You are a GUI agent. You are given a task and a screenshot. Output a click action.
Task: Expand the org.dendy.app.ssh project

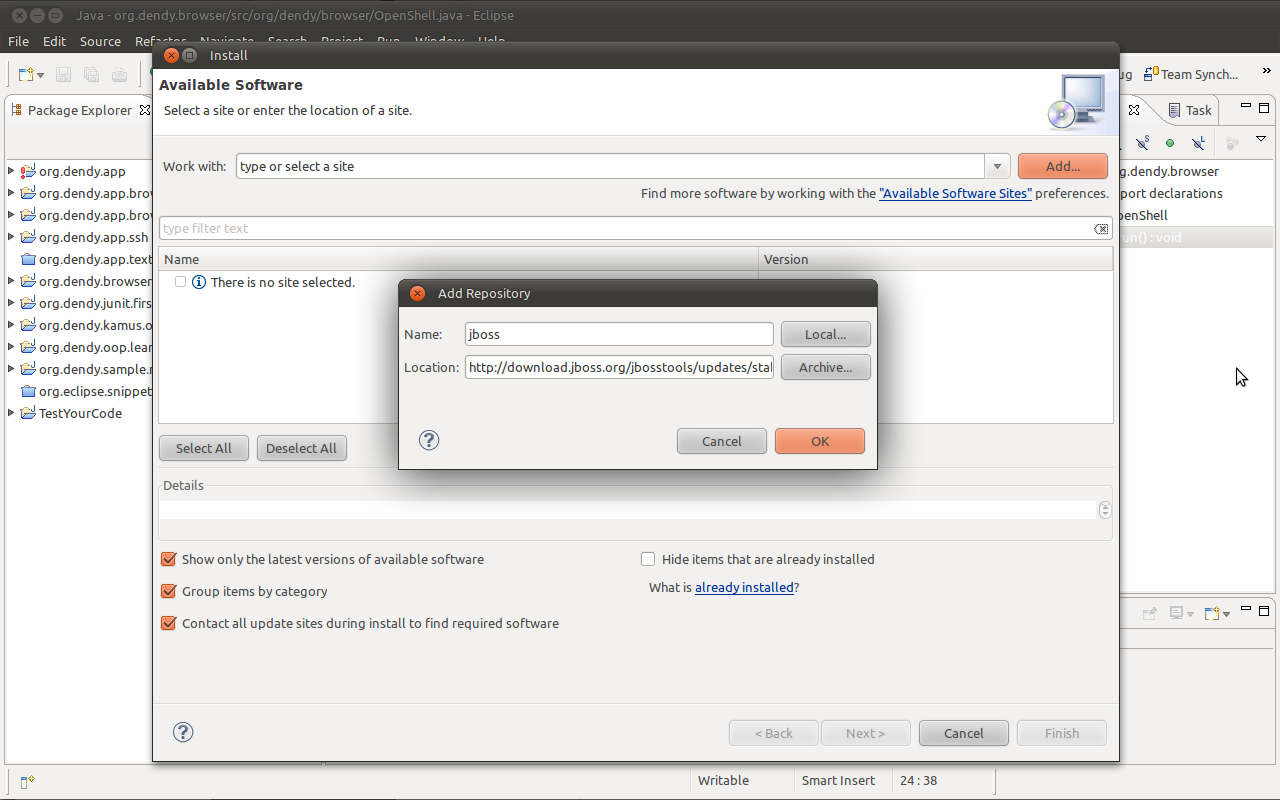point(11,237)
